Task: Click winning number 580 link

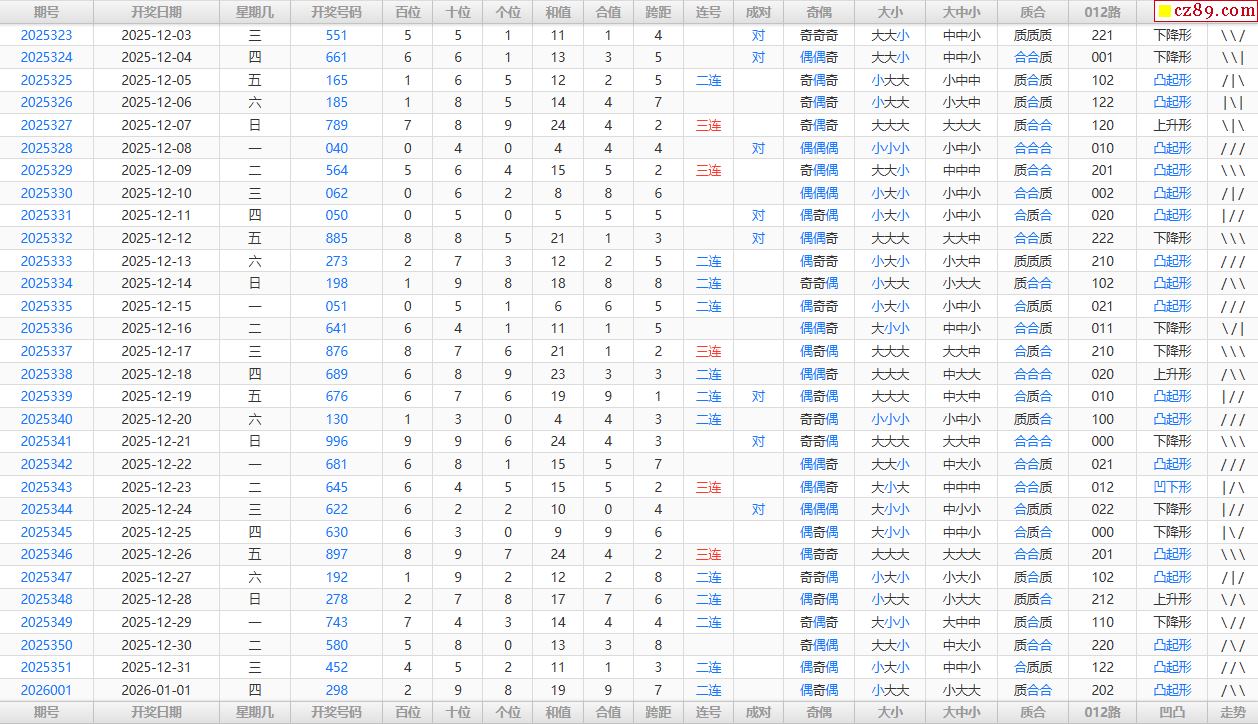Action: coord(337,645)
